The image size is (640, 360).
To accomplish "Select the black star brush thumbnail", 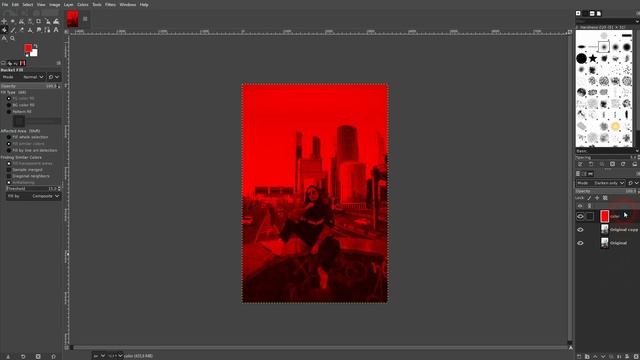I will pos(593,58).
